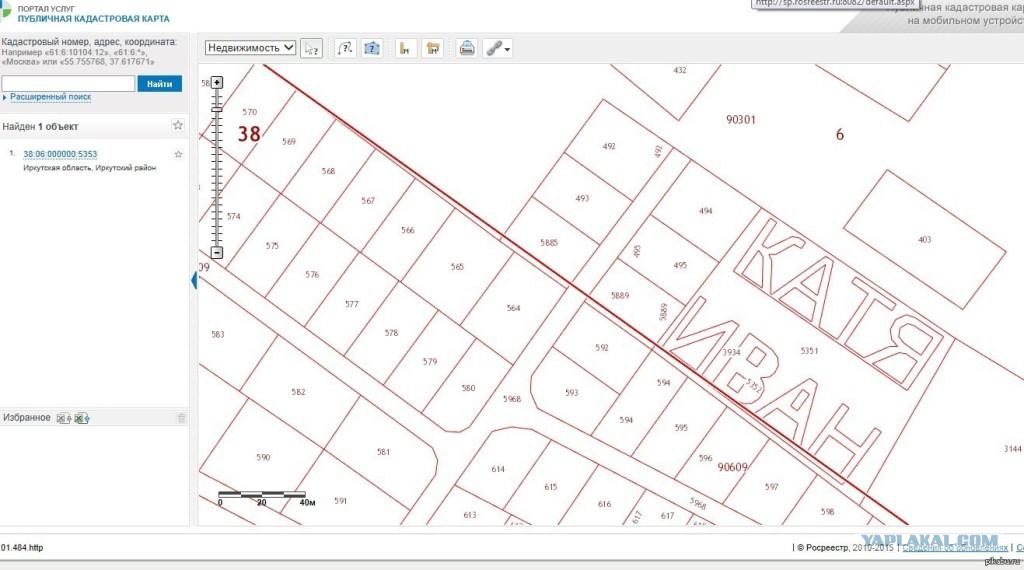Click parcel number 565 on map
Image resolution: width=1024 pixels, height=570 pixels.
457,267
